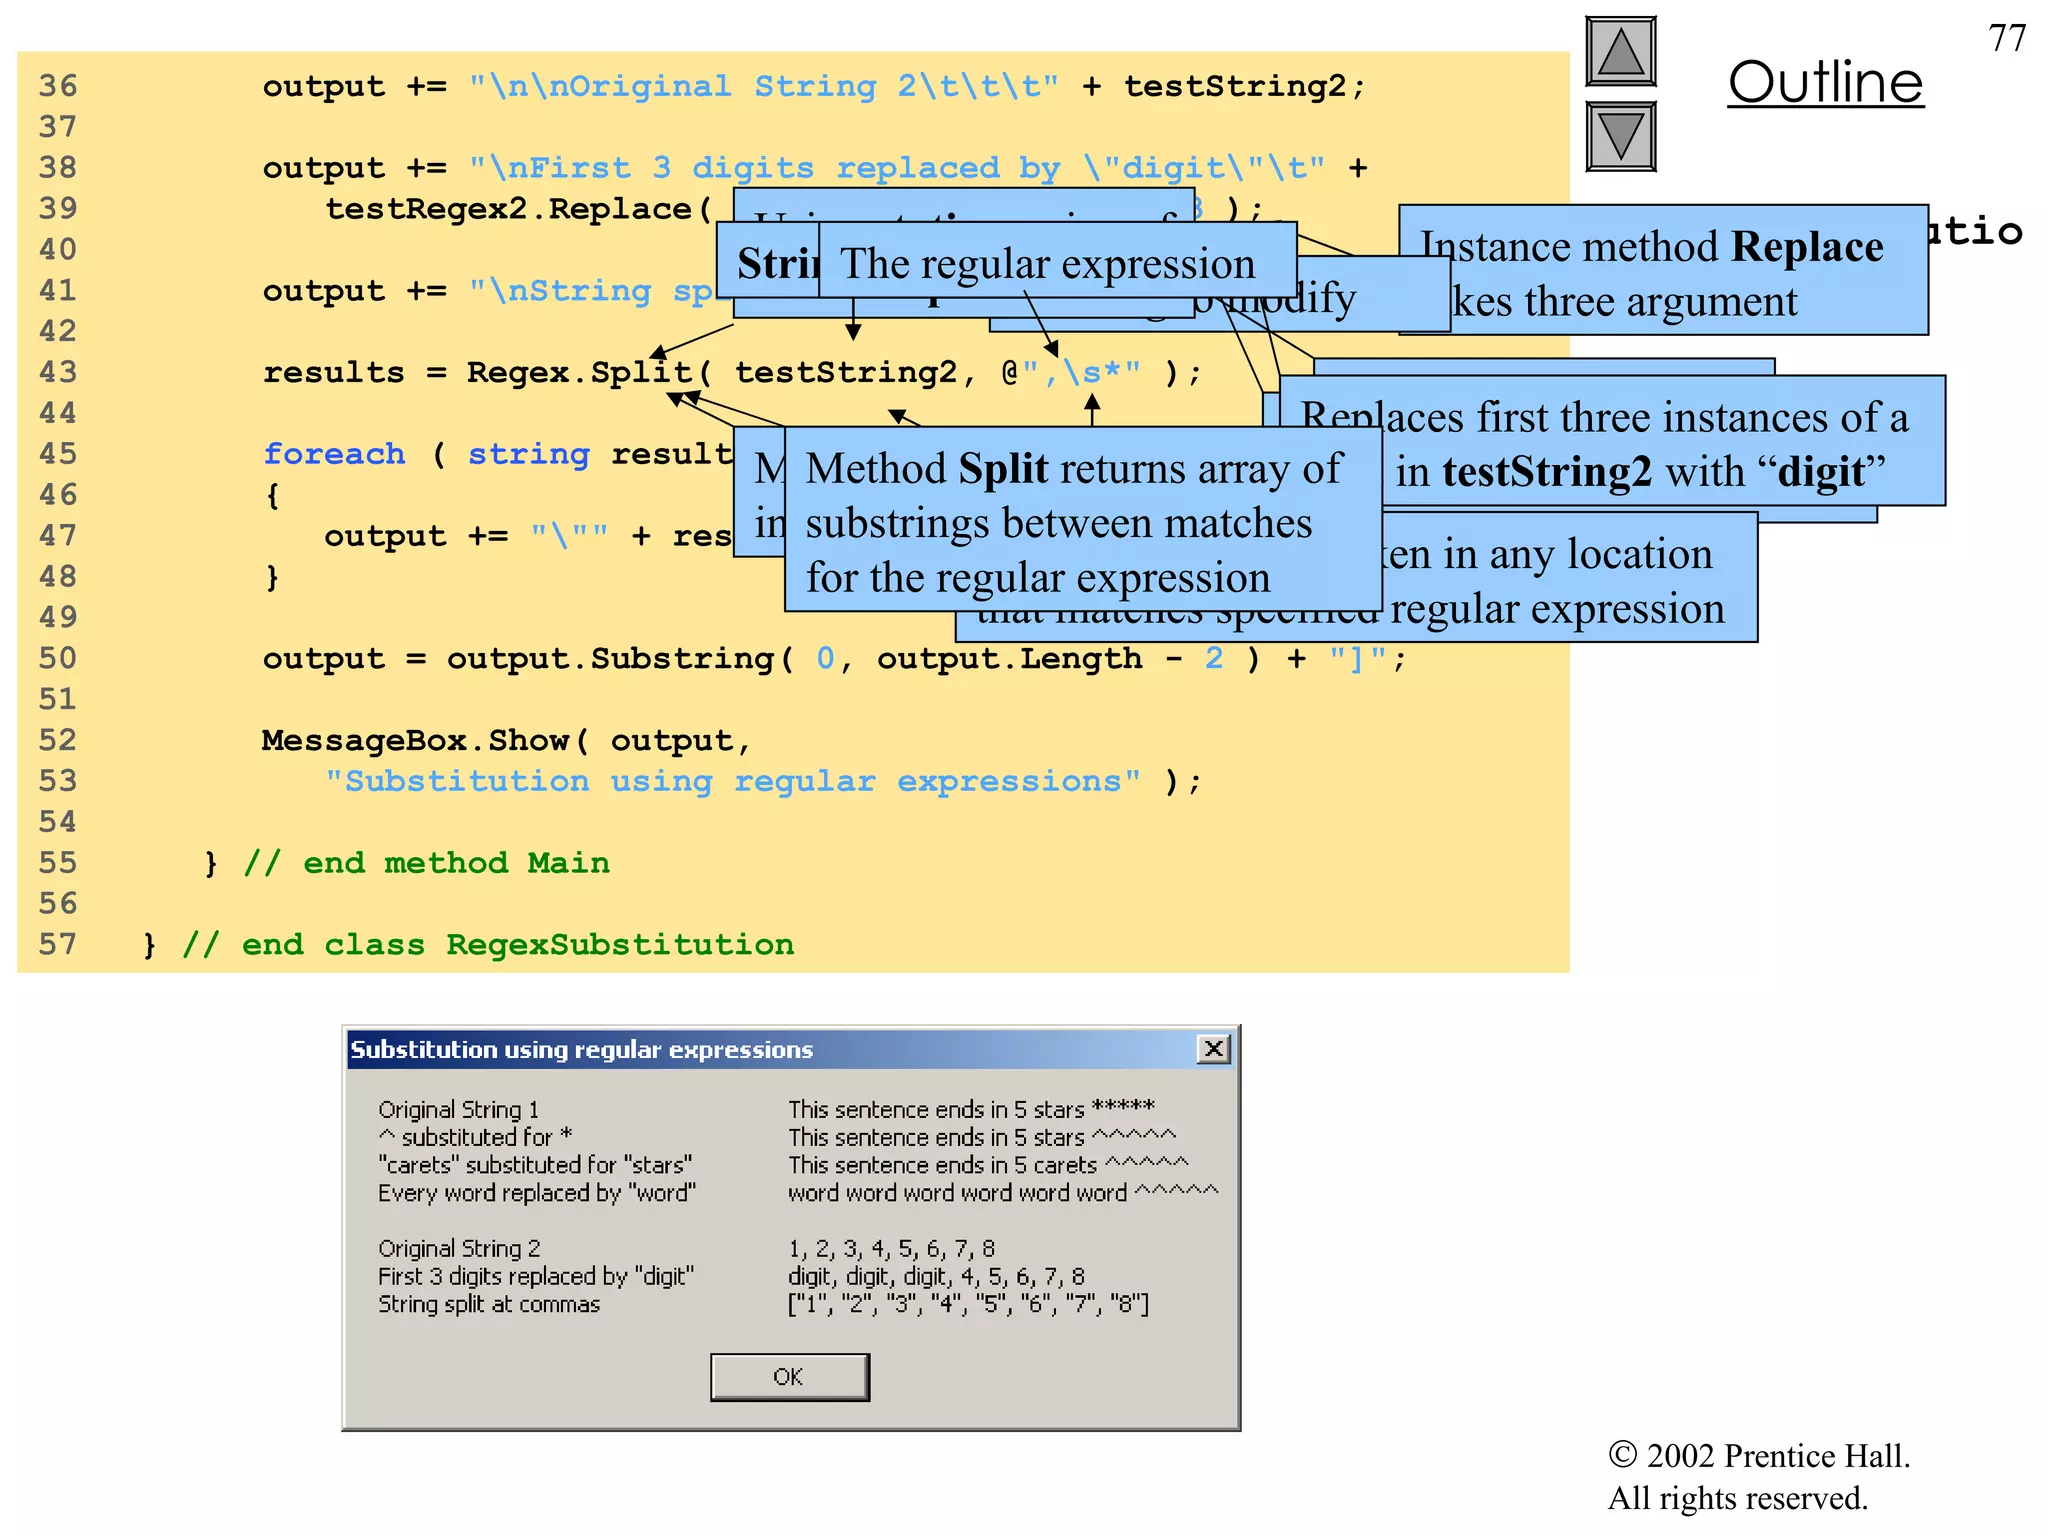This screenshot has height=1536, width=2048.
Task: Click OK in the message box
Action: tap(789, 1377)
